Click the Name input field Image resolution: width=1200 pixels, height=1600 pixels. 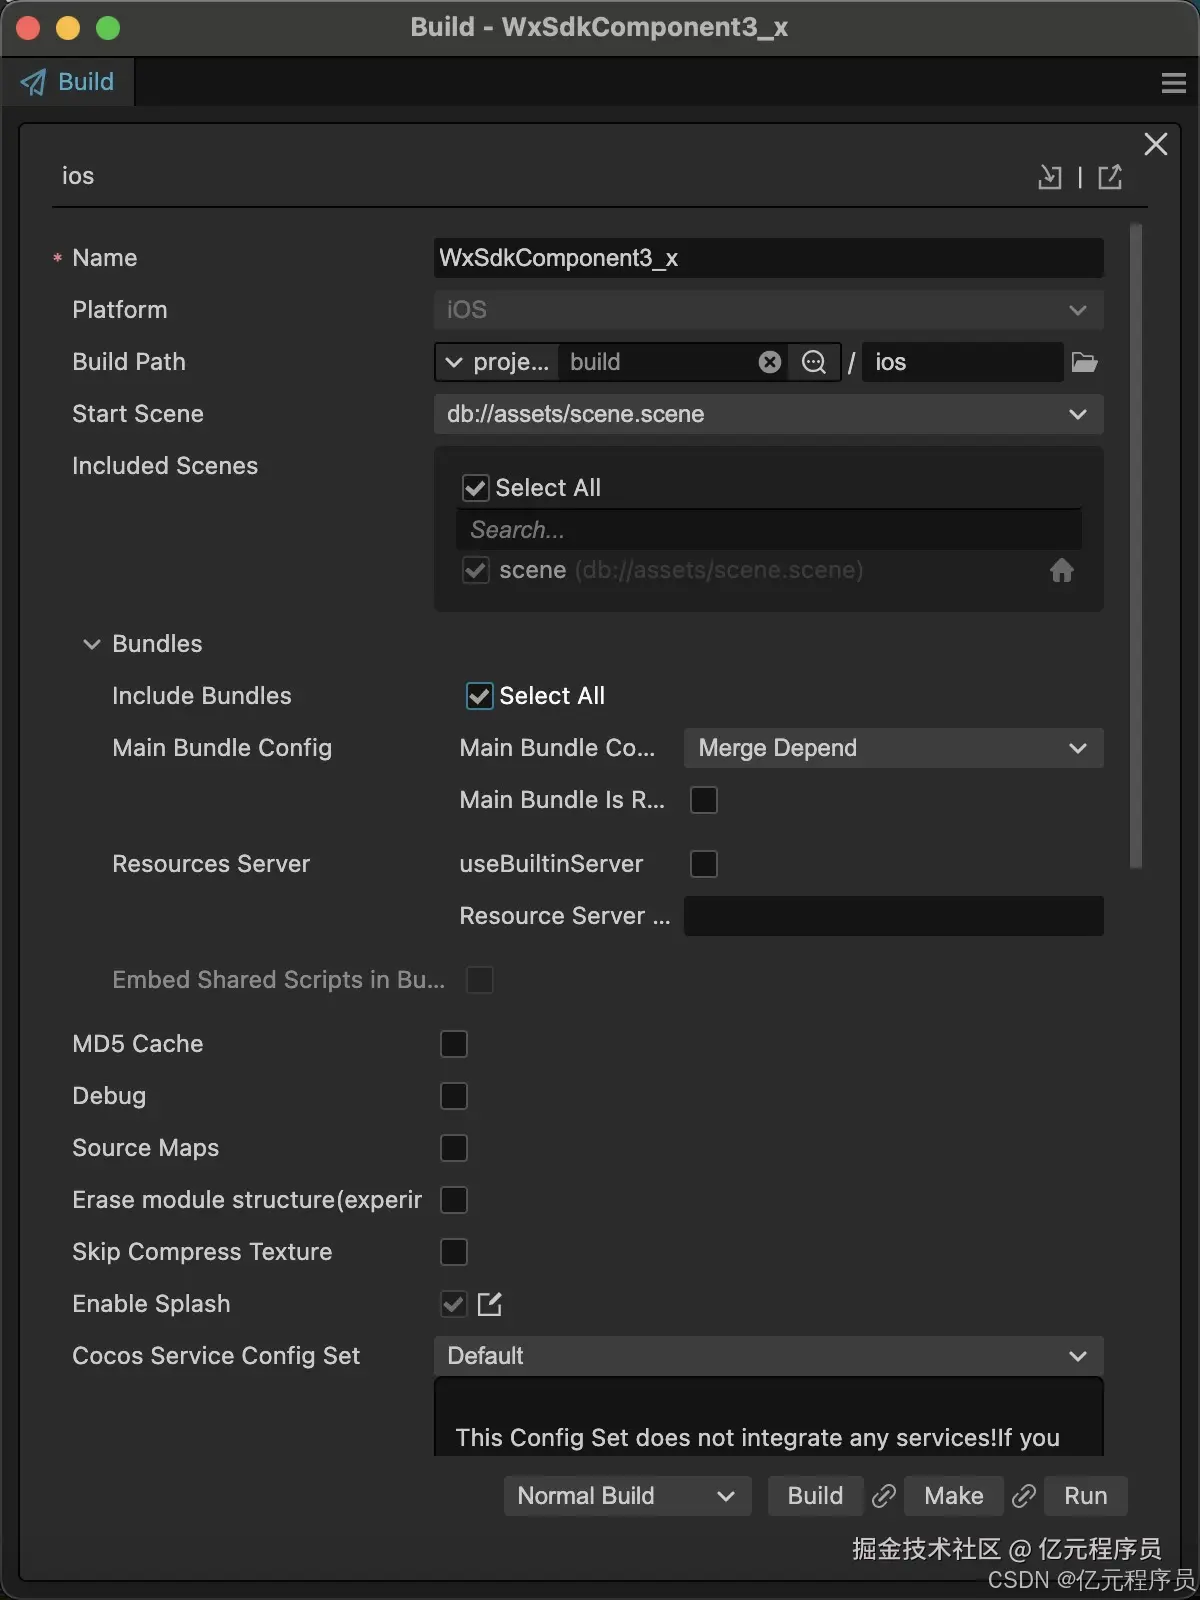768,258
